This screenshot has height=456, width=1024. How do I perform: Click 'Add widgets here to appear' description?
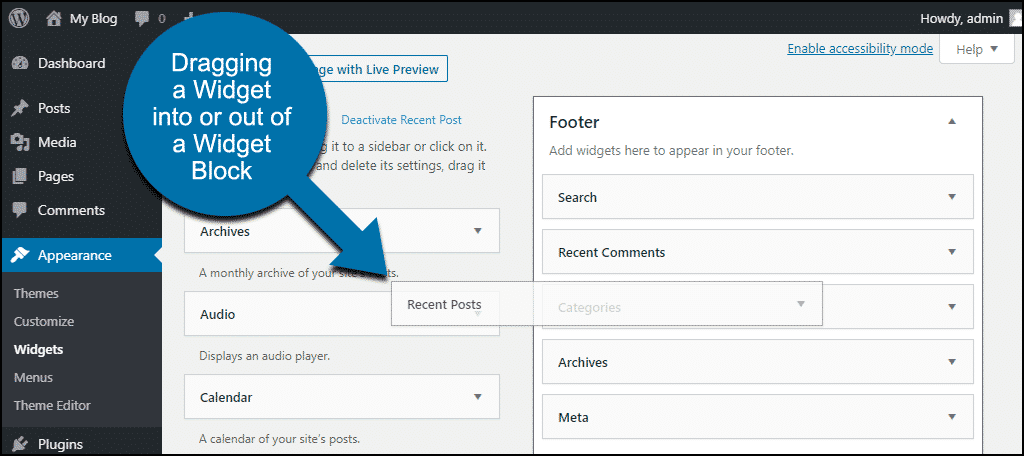tap(671, 150)
